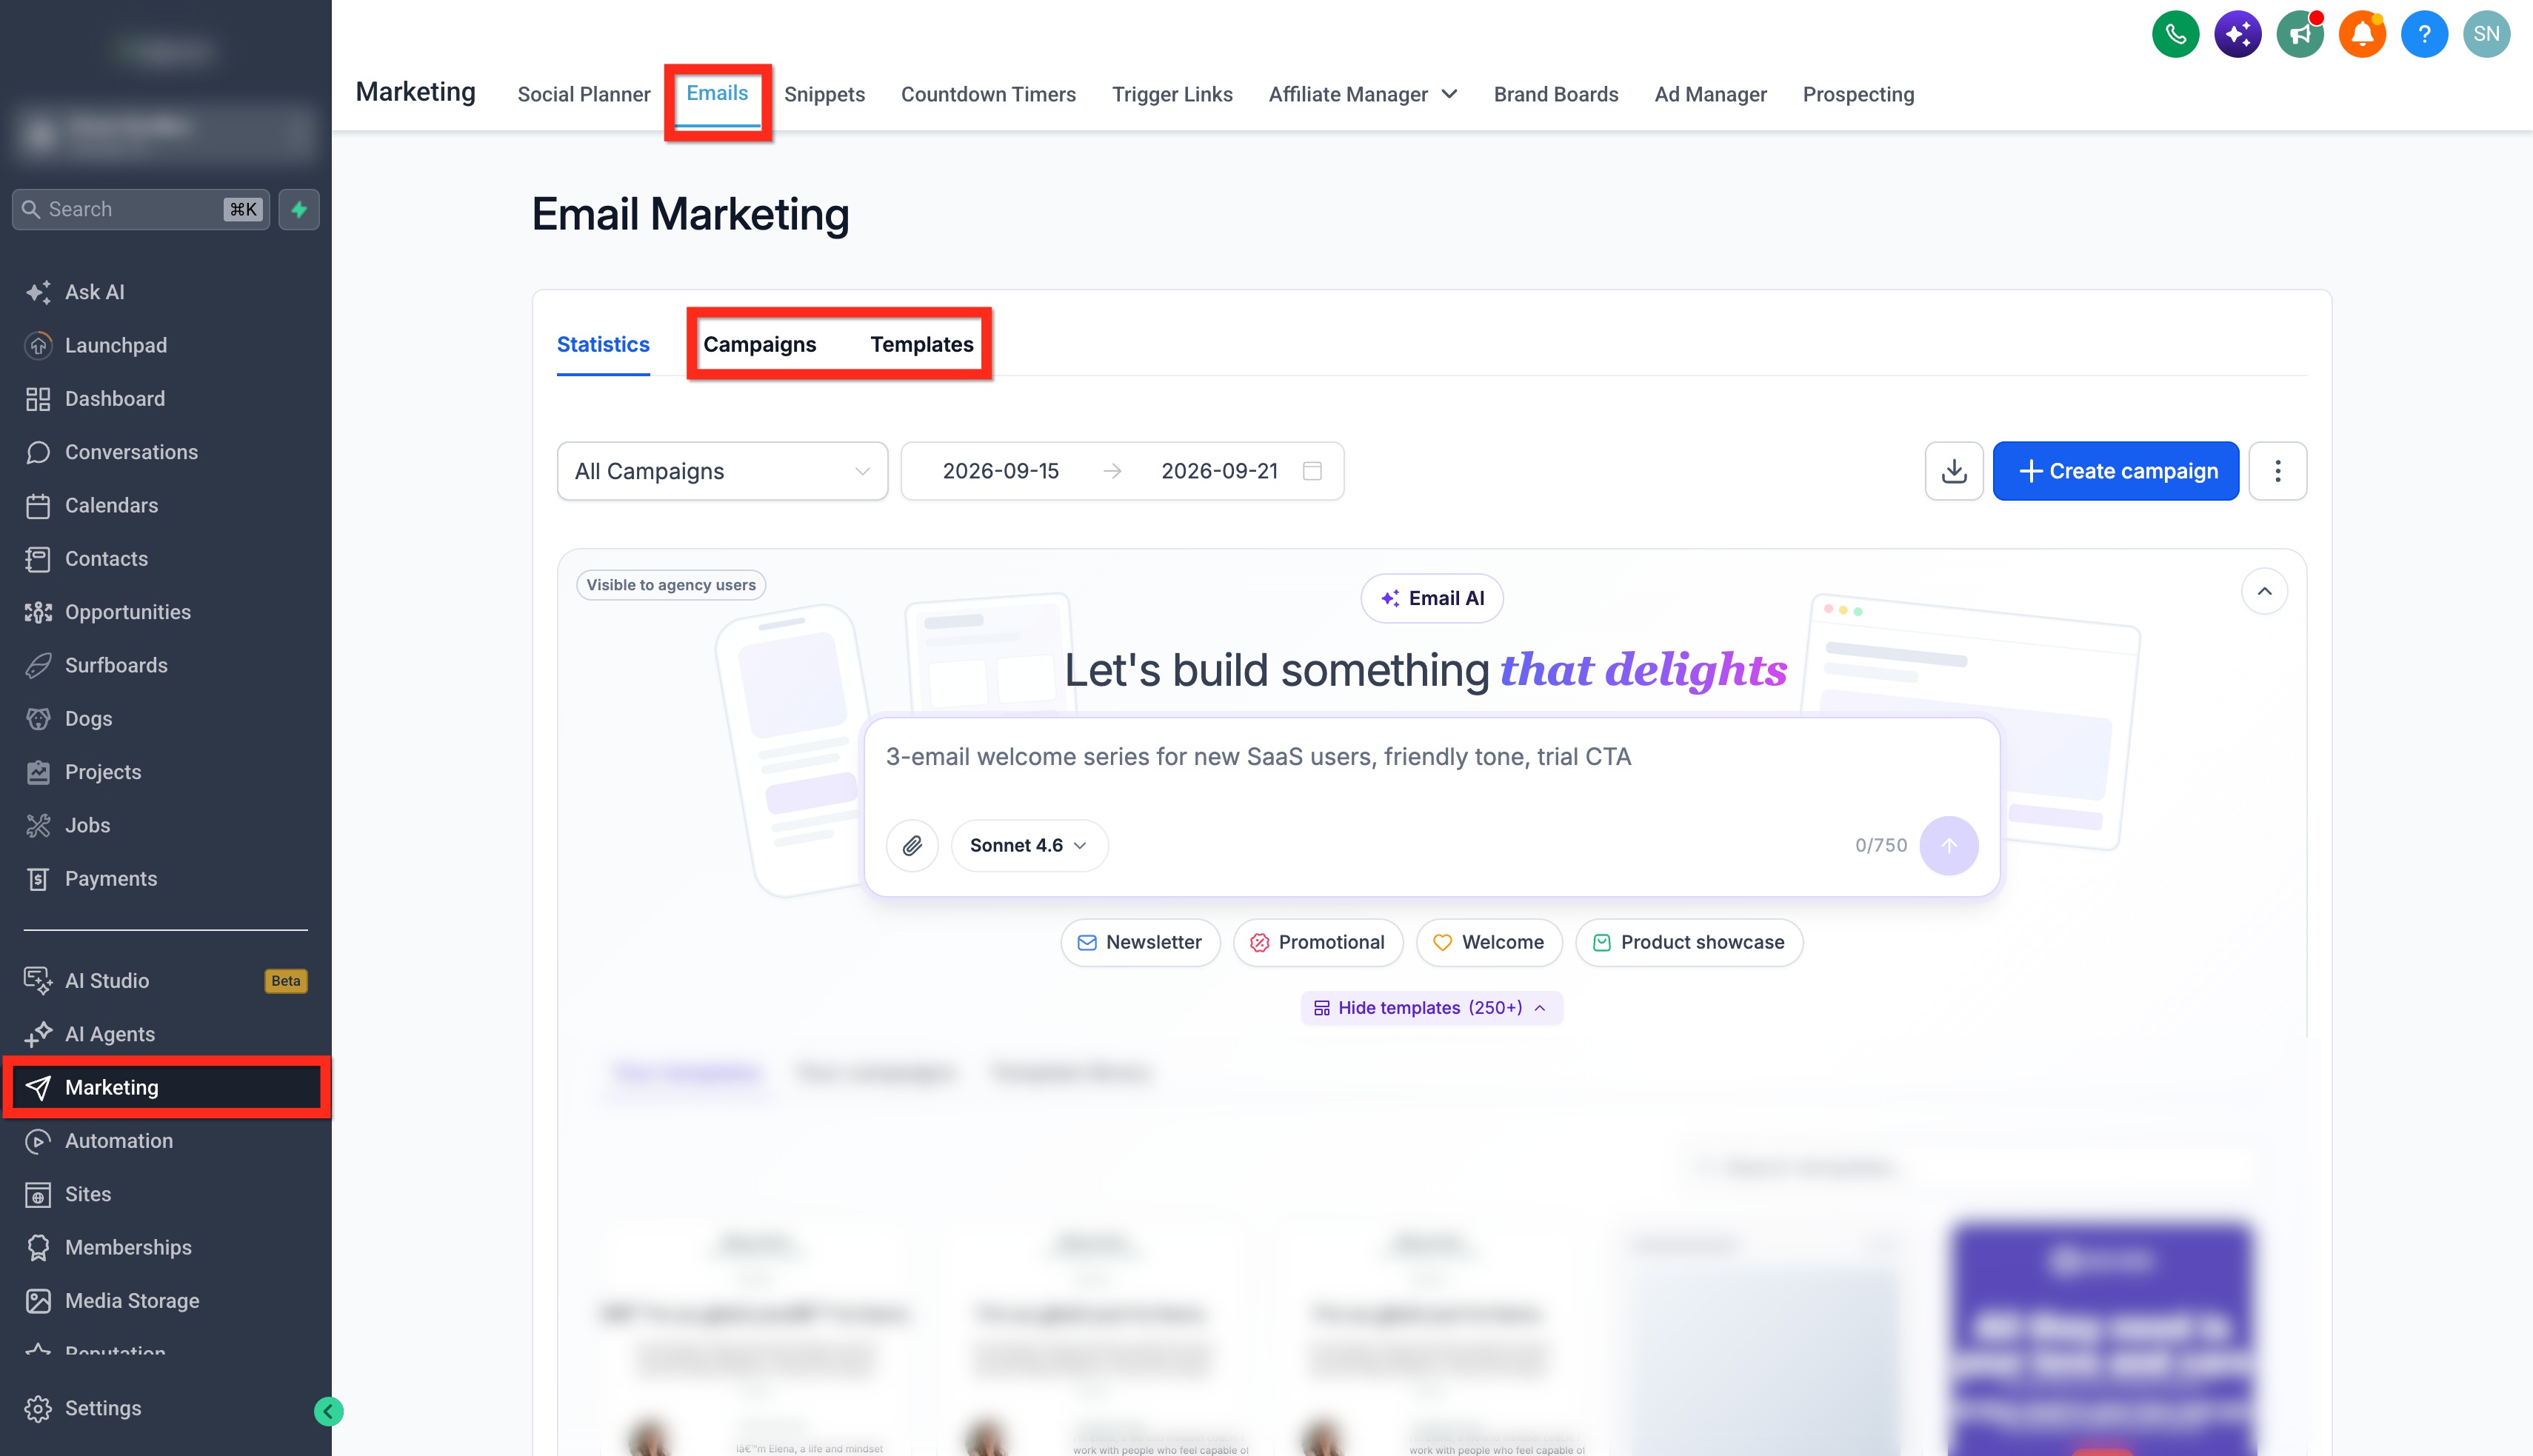
Task: Collapse the sidebar with green arrow
Action: click(x=328, y=1411)
